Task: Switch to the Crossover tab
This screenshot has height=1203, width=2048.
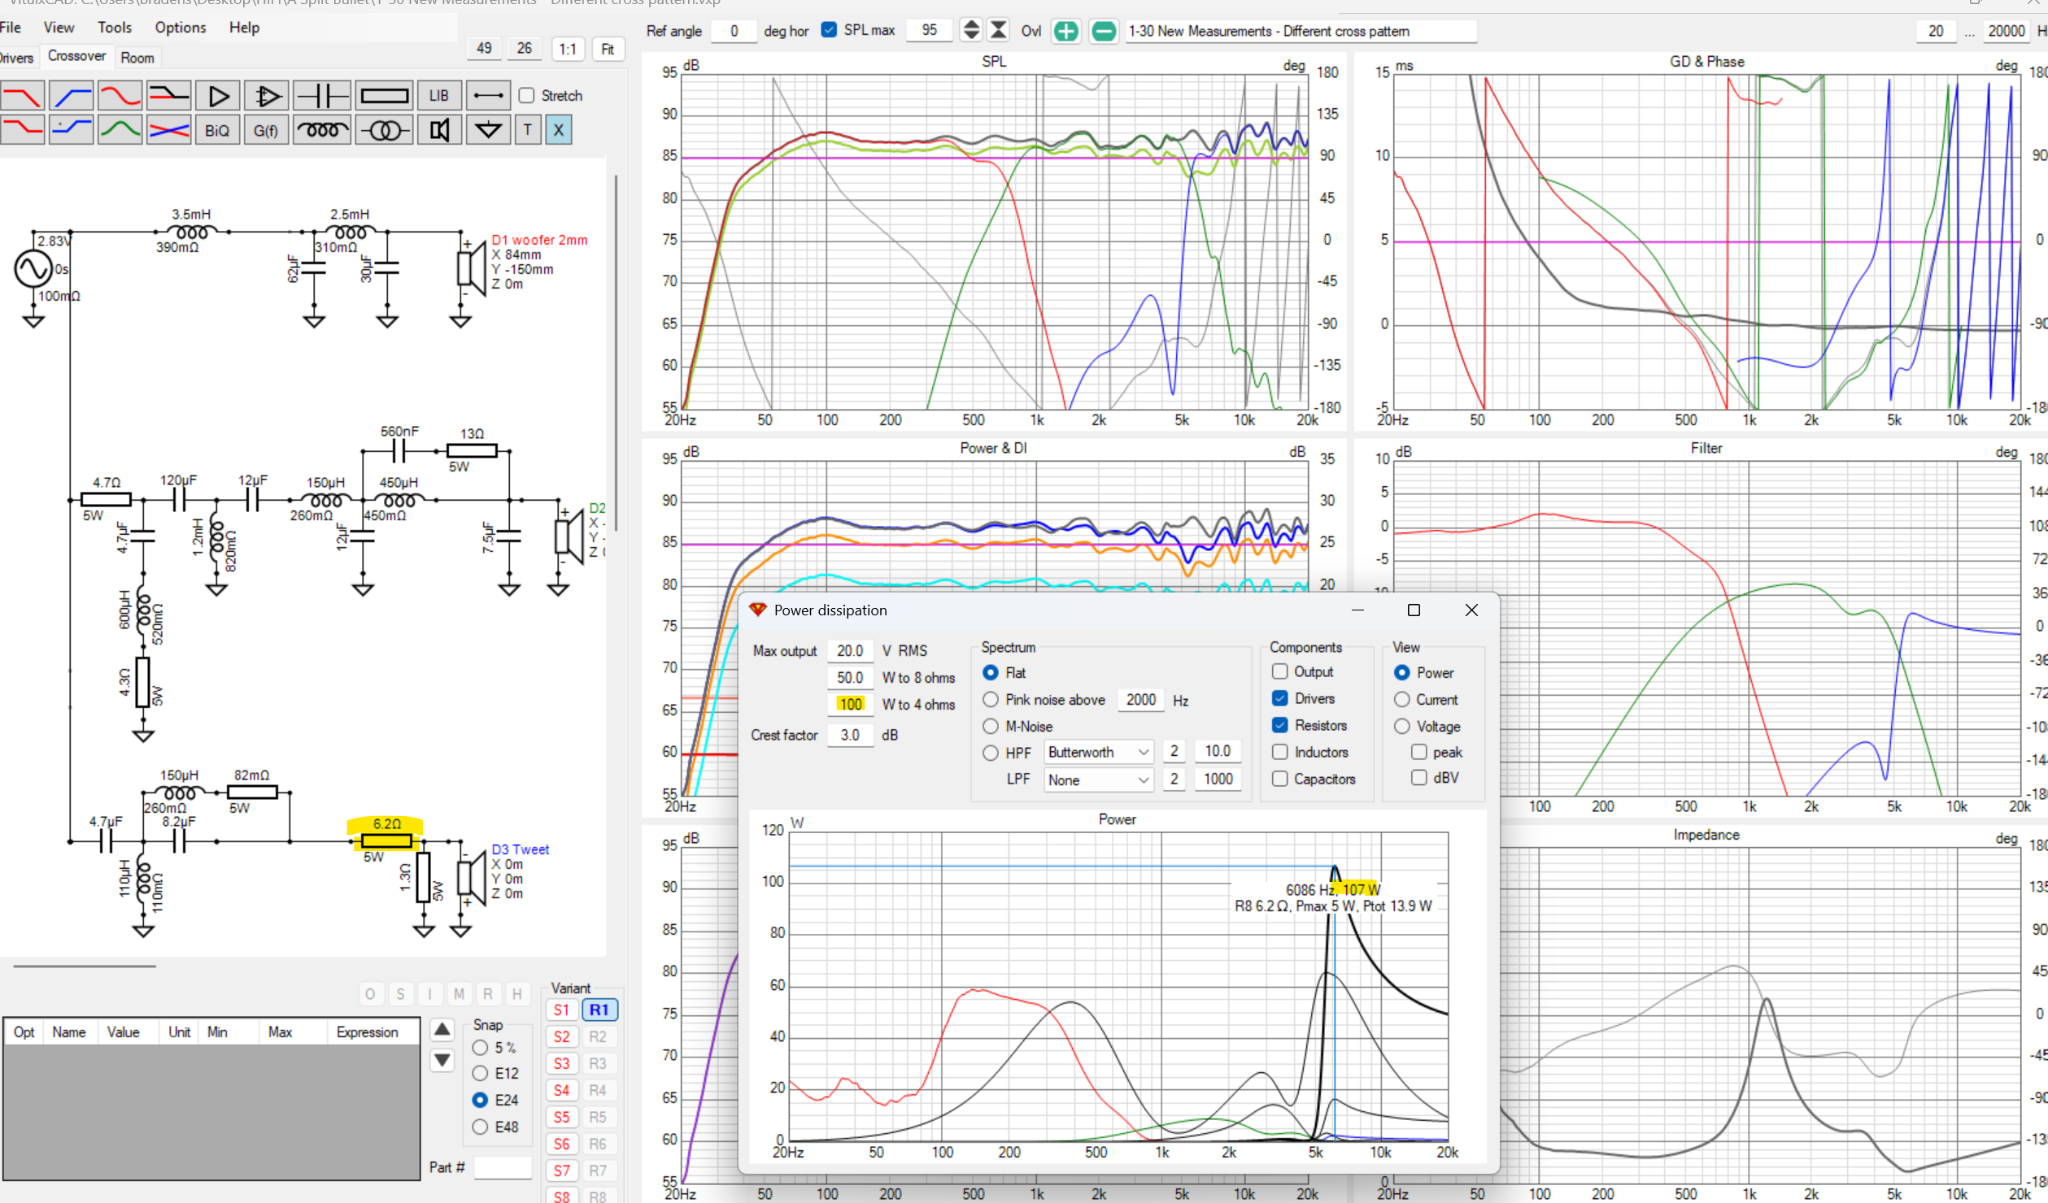Action: [x=77, y=56]
